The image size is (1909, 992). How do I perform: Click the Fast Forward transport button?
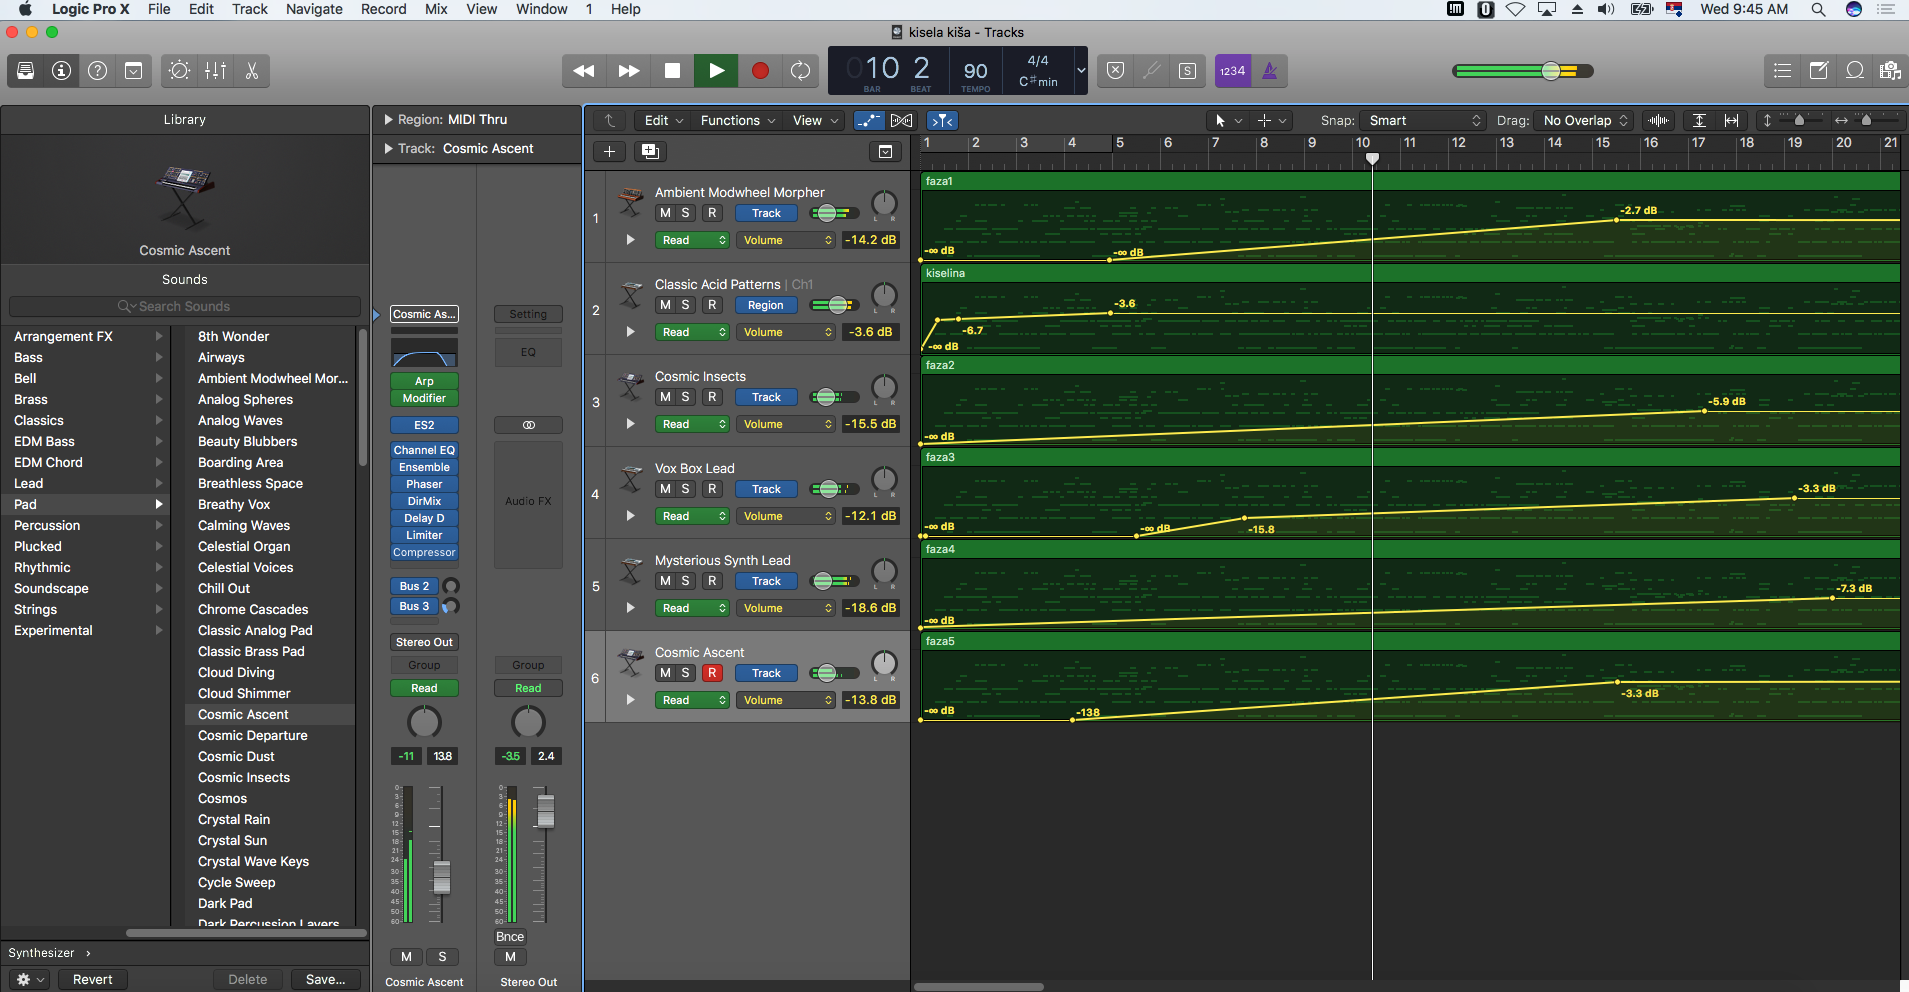629,71
